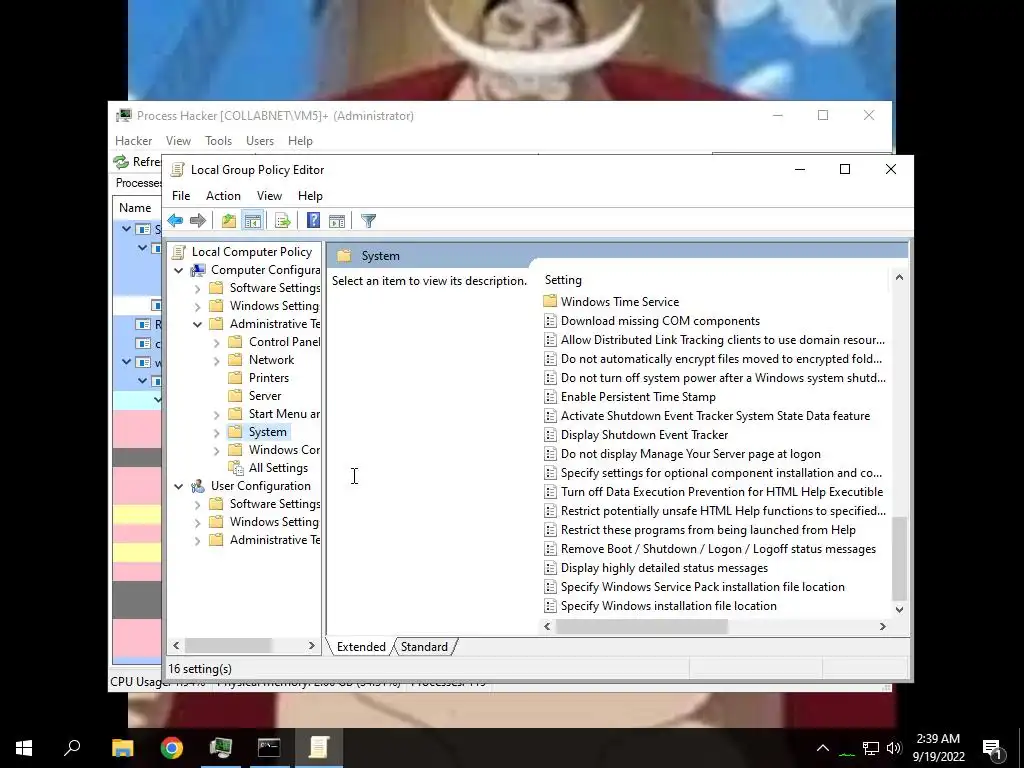Collapse the User Configuration node
The height and width of the screenshot is (768, 1024).
coord(178,486)
